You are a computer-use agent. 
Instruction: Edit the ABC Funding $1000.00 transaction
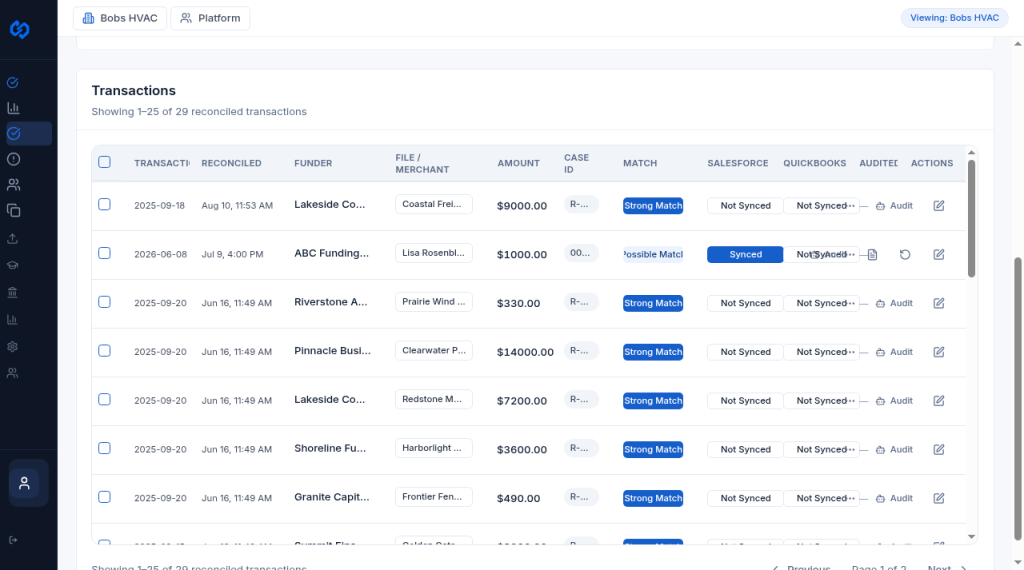point(938,255)
